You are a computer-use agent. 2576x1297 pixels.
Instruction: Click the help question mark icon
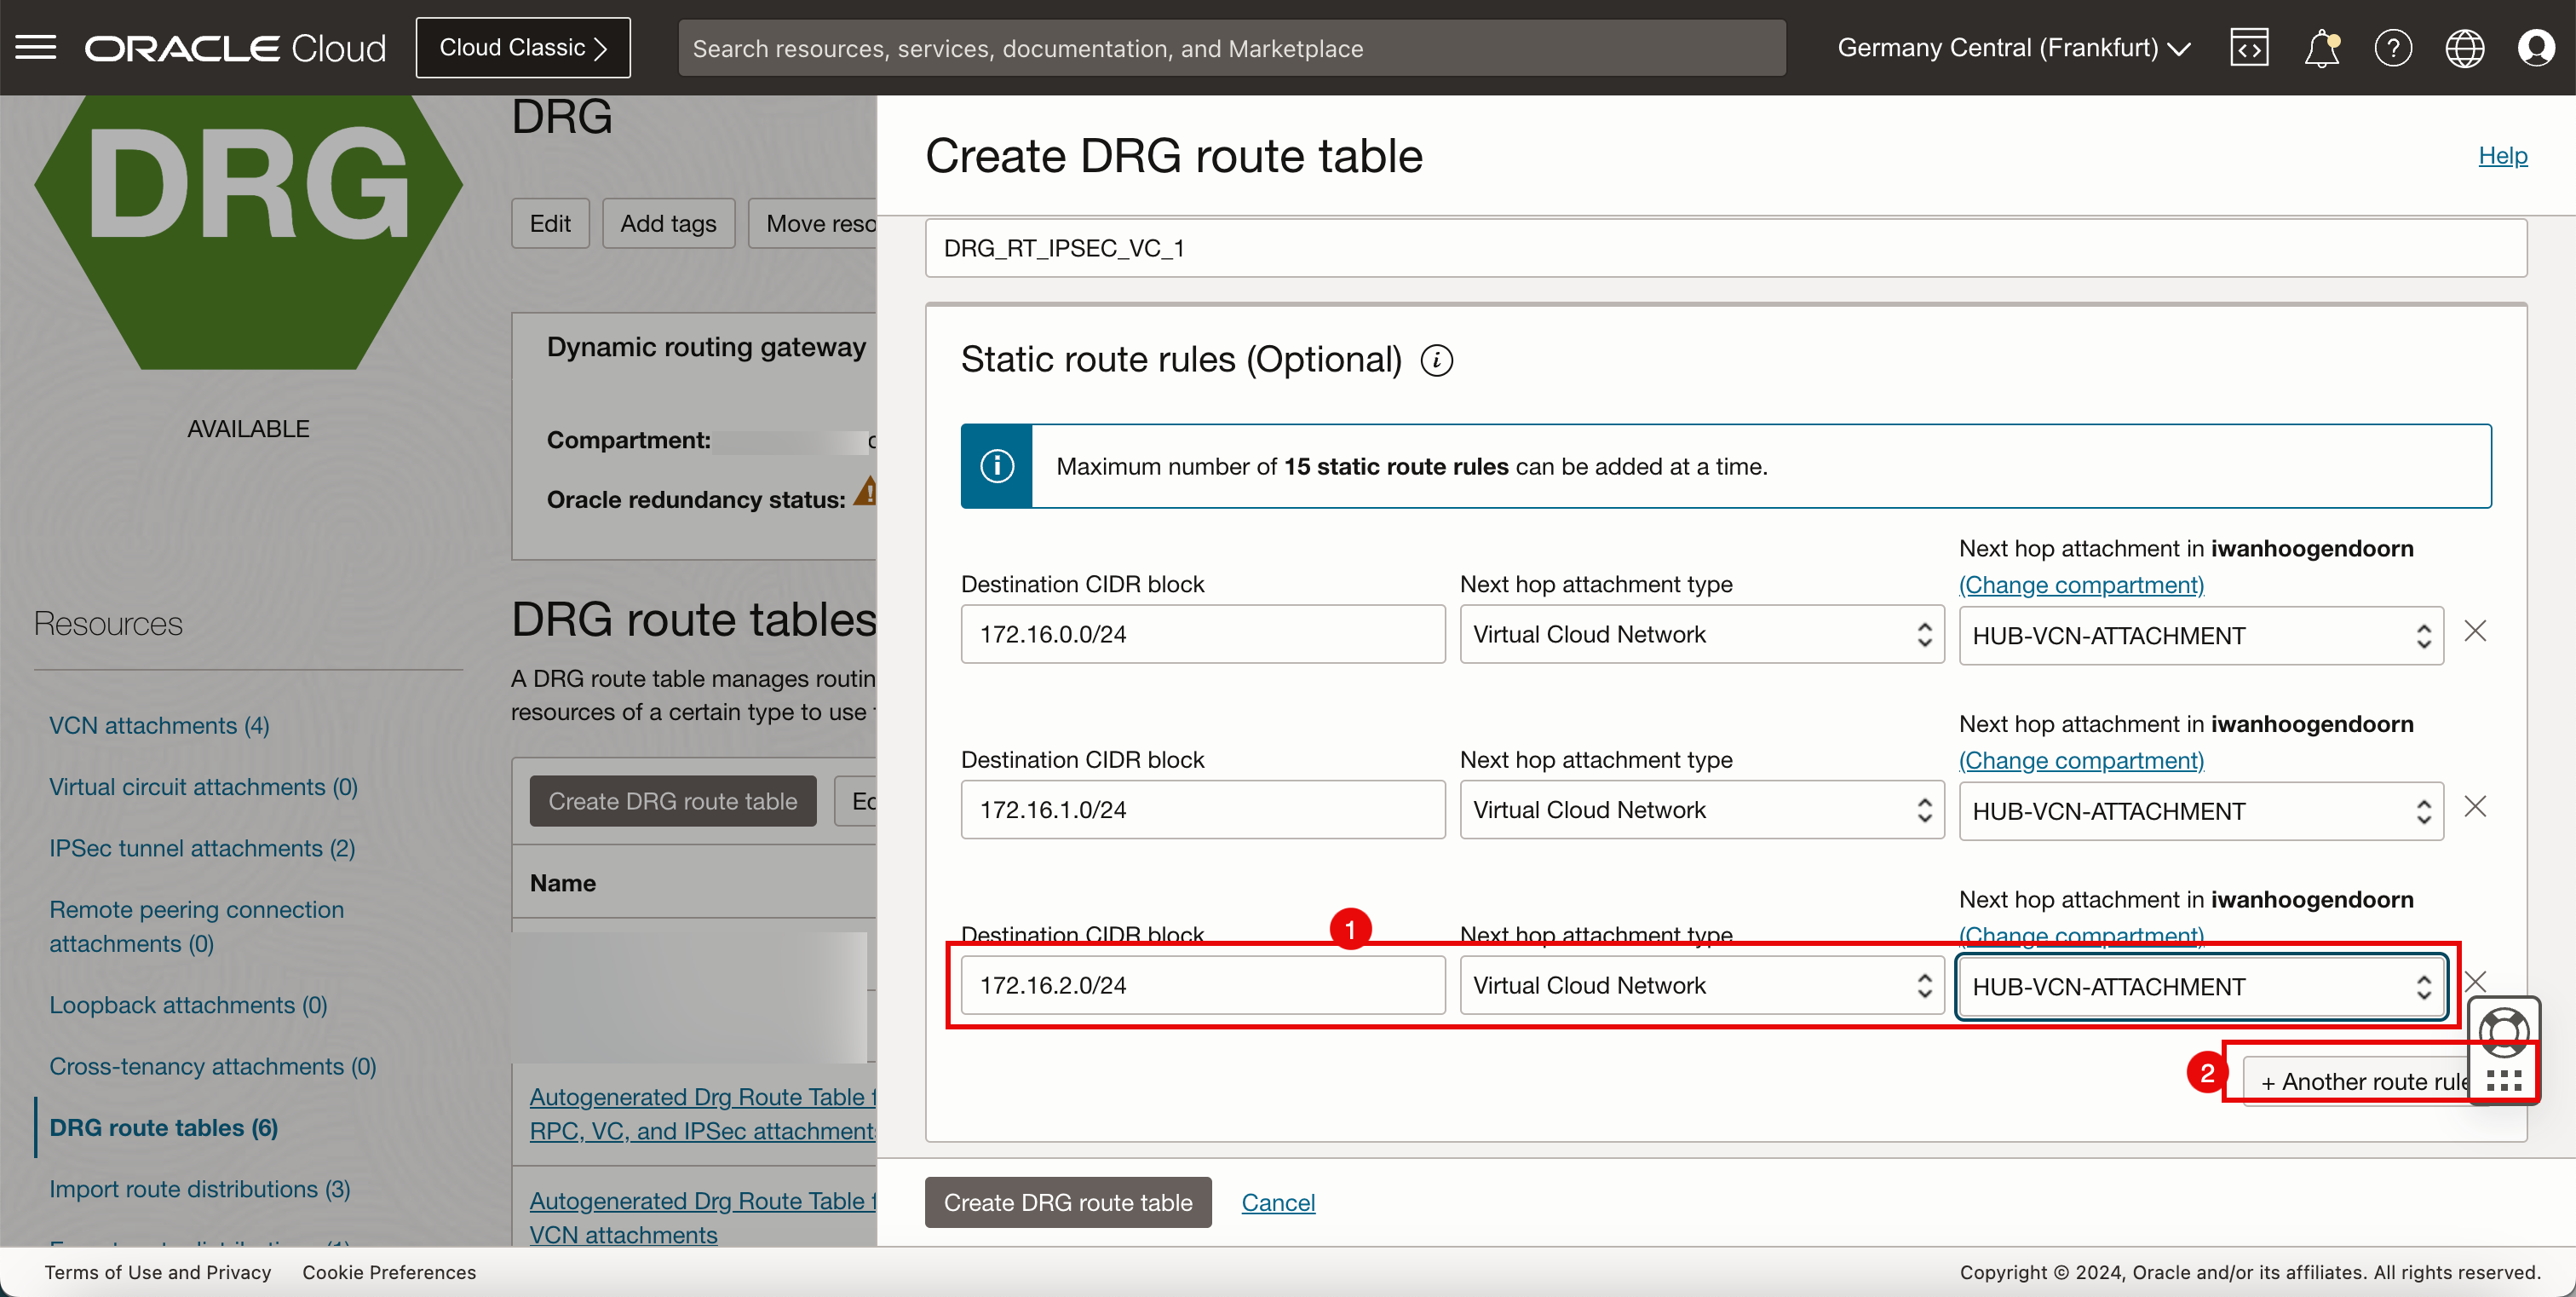point(2393,46)
